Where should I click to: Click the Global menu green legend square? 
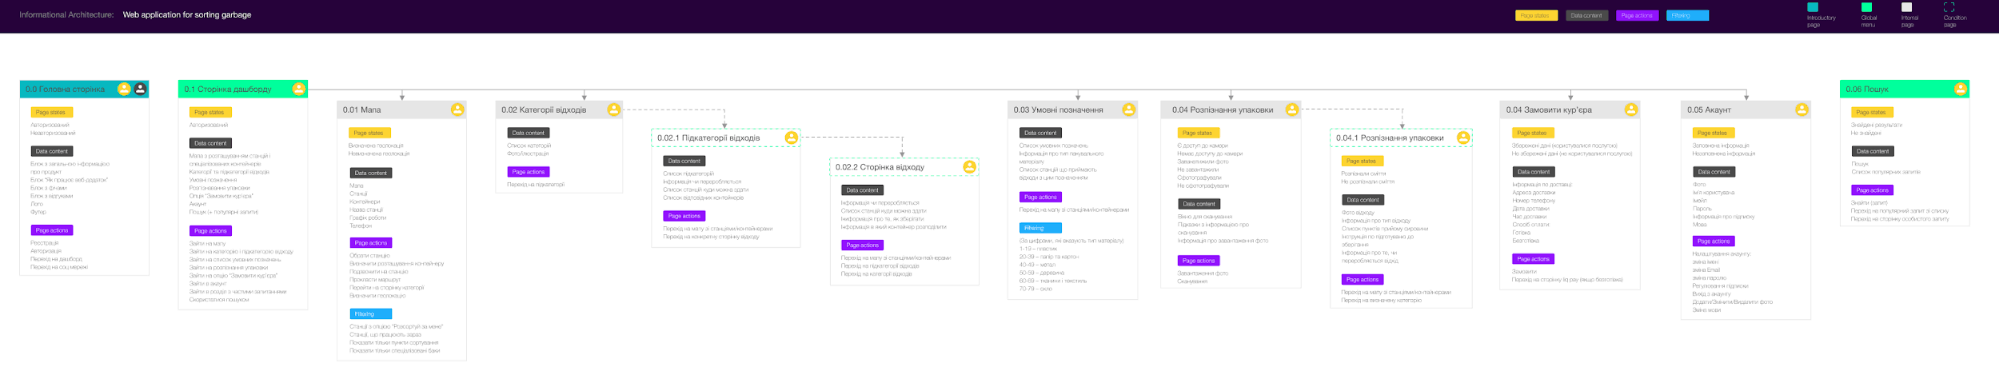[1866, 7]
